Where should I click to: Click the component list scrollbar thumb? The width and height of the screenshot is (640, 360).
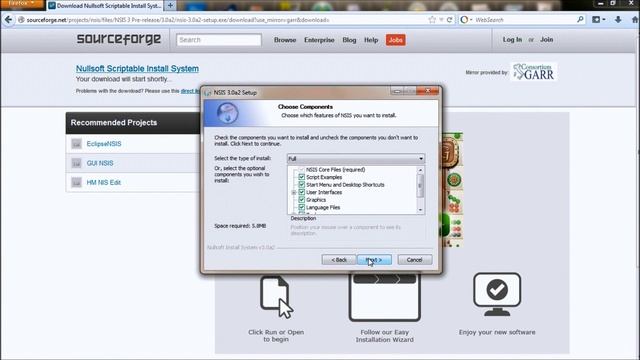coord(420,186)
